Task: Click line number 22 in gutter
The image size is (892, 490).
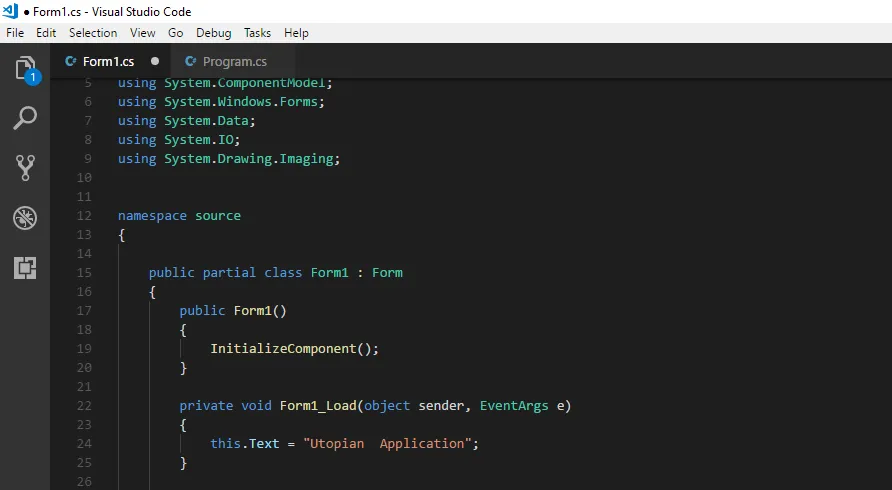Action: click(84, 406)
